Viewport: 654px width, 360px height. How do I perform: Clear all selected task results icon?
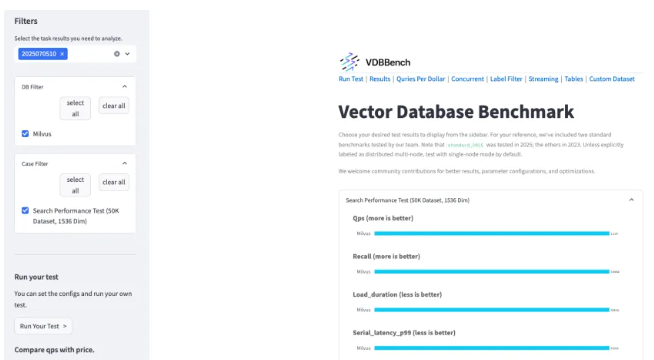[117, 54]
